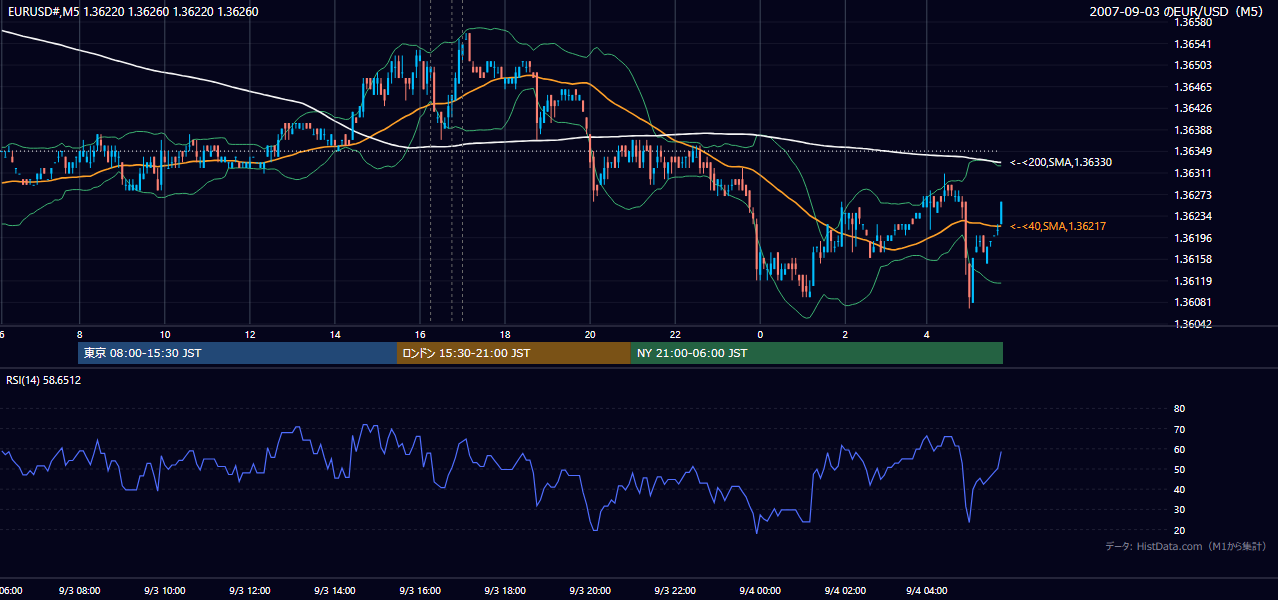
Task: Select the London 15:30-21:00 JST session bar
Action: 514,353
